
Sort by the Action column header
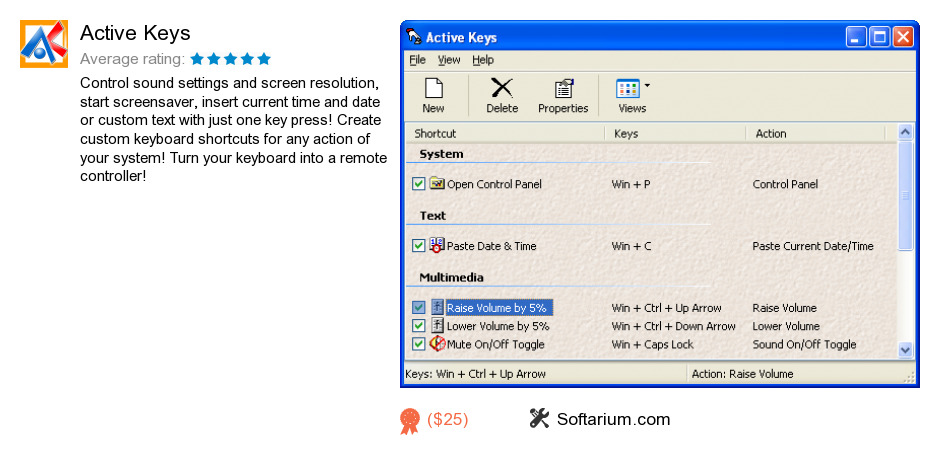(816, 133)
